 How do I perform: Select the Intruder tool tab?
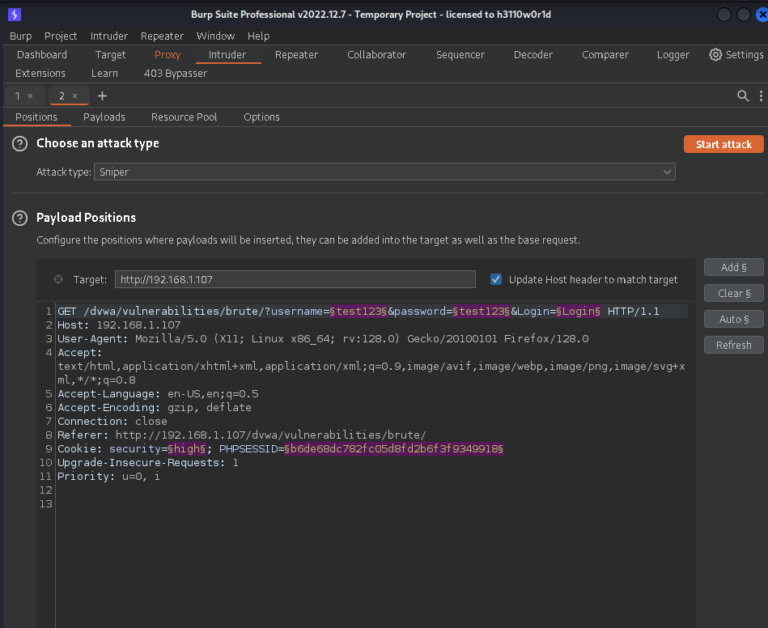pos(227,55)
